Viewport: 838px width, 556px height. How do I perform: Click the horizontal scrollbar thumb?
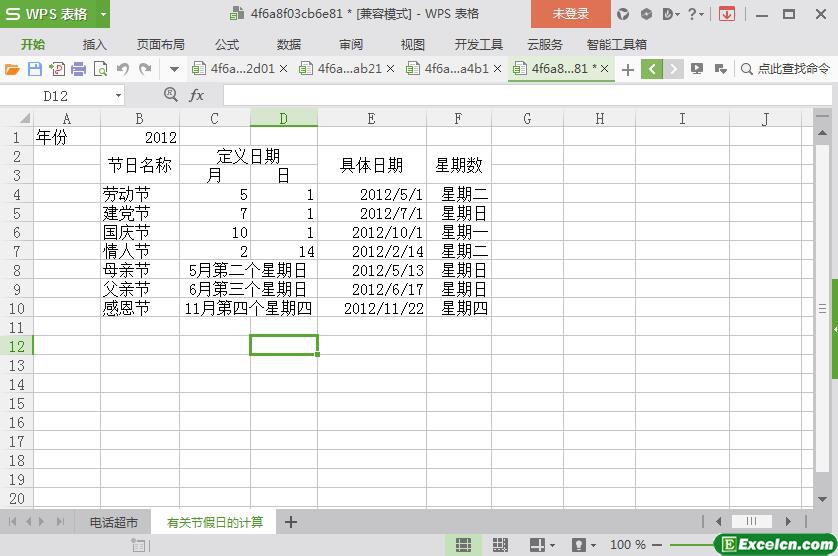tap(751, 521)
